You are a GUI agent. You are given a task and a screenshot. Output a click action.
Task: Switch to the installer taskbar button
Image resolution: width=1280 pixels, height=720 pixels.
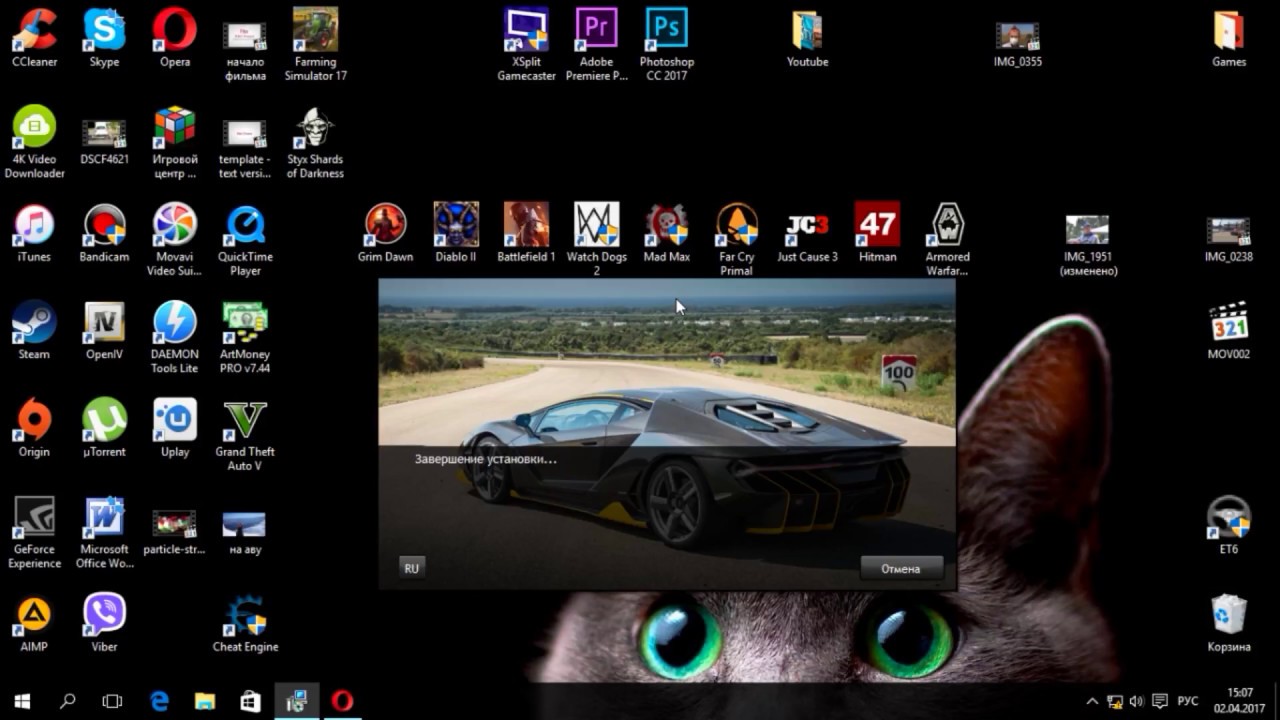pos(297,701)
